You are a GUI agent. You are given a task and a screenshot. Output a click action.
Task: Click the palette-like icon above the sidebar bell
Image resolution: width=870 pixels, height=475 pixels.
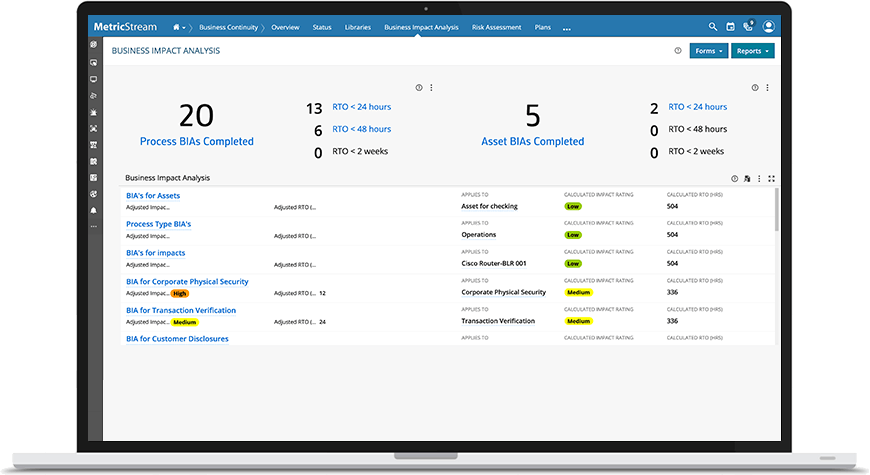[94, 194]
